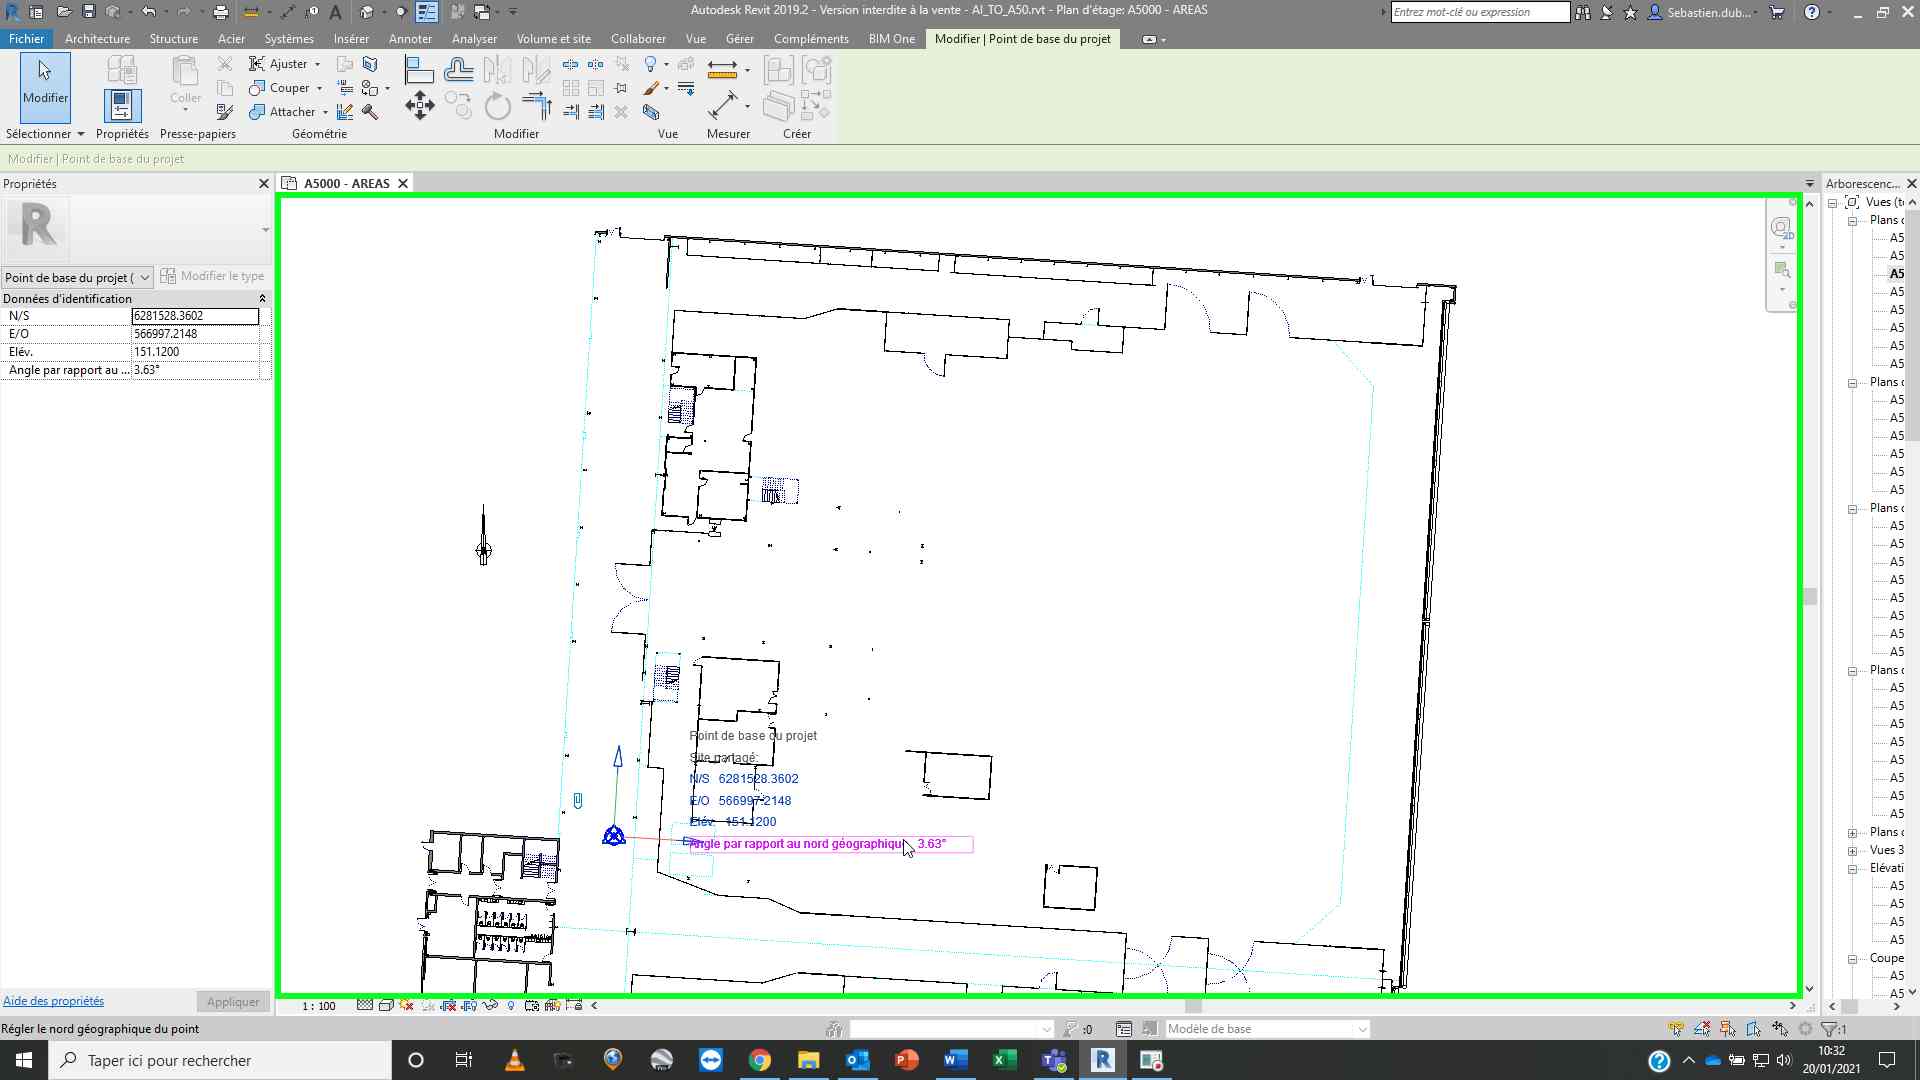Click the Undo arrow icon

point(148,12)
